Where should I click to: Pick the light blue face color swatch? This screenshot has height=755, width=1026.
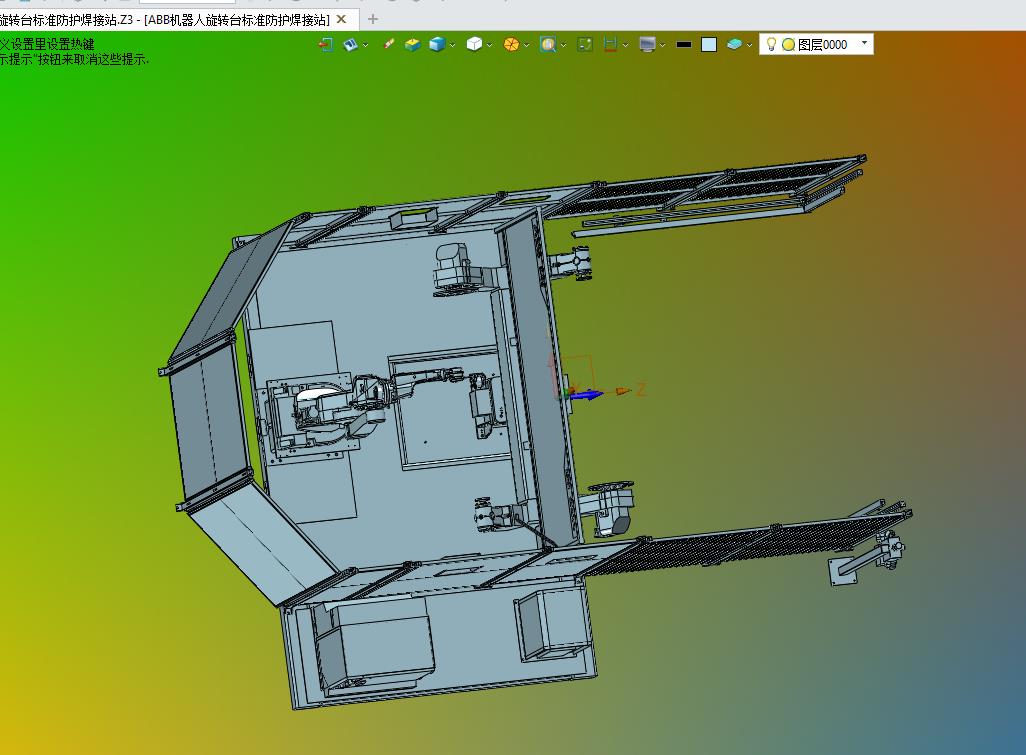709,44
